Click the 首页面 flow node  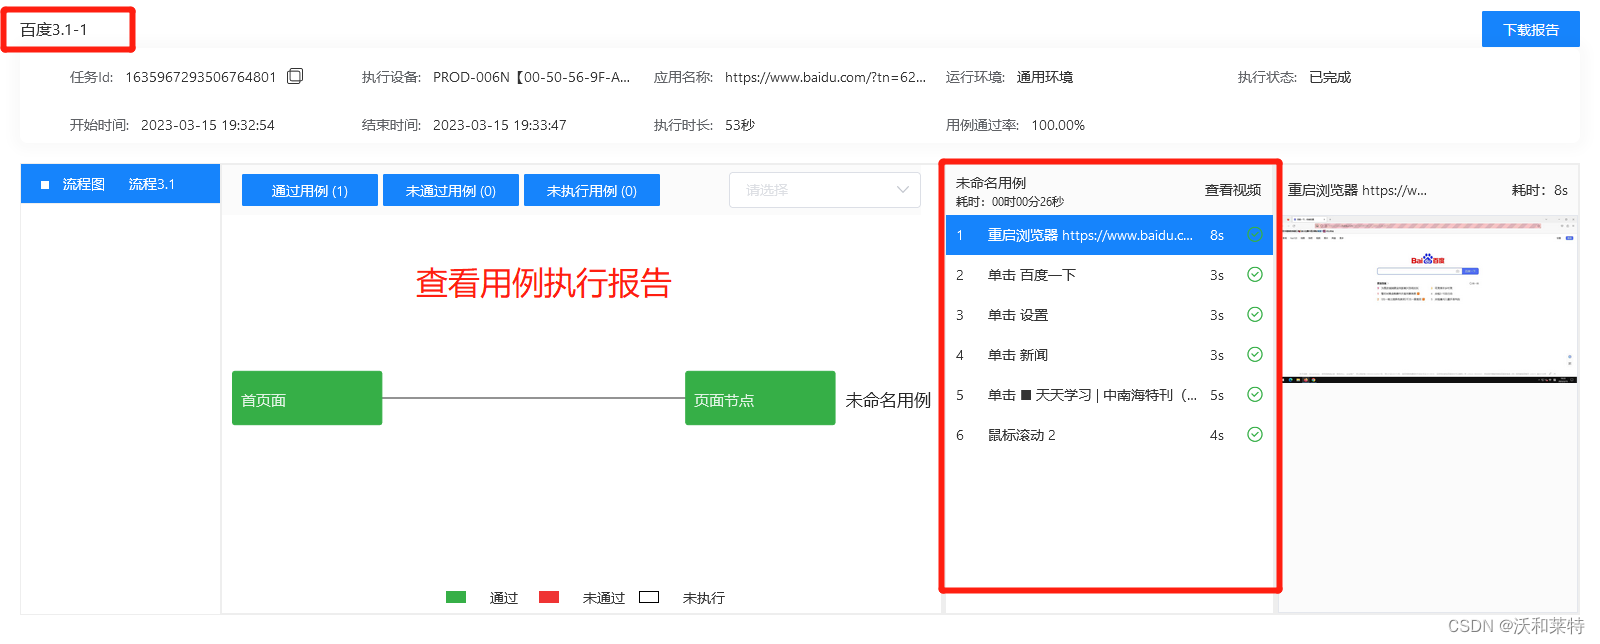[307, 398]
